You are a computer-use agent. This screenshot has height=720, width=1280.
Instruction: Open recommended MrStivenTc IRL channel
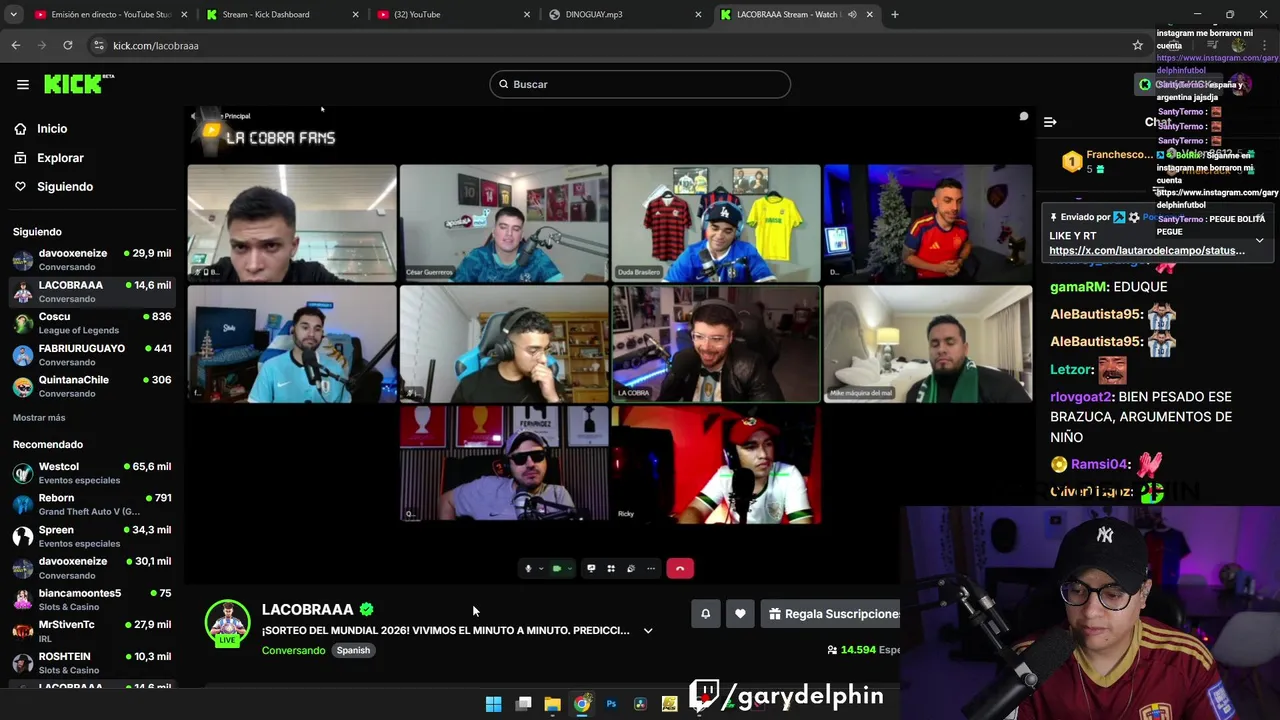(x=92, y=631)
